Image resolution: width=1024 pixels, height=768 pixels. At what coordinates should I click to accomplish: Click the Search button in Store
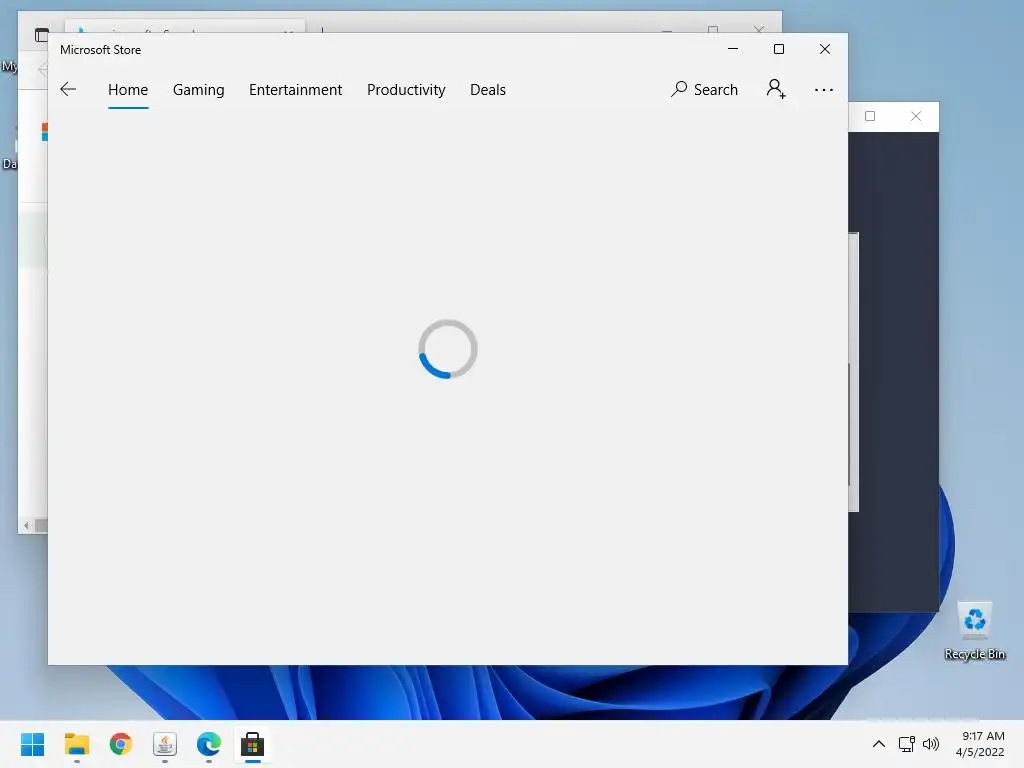coord(704,89)
